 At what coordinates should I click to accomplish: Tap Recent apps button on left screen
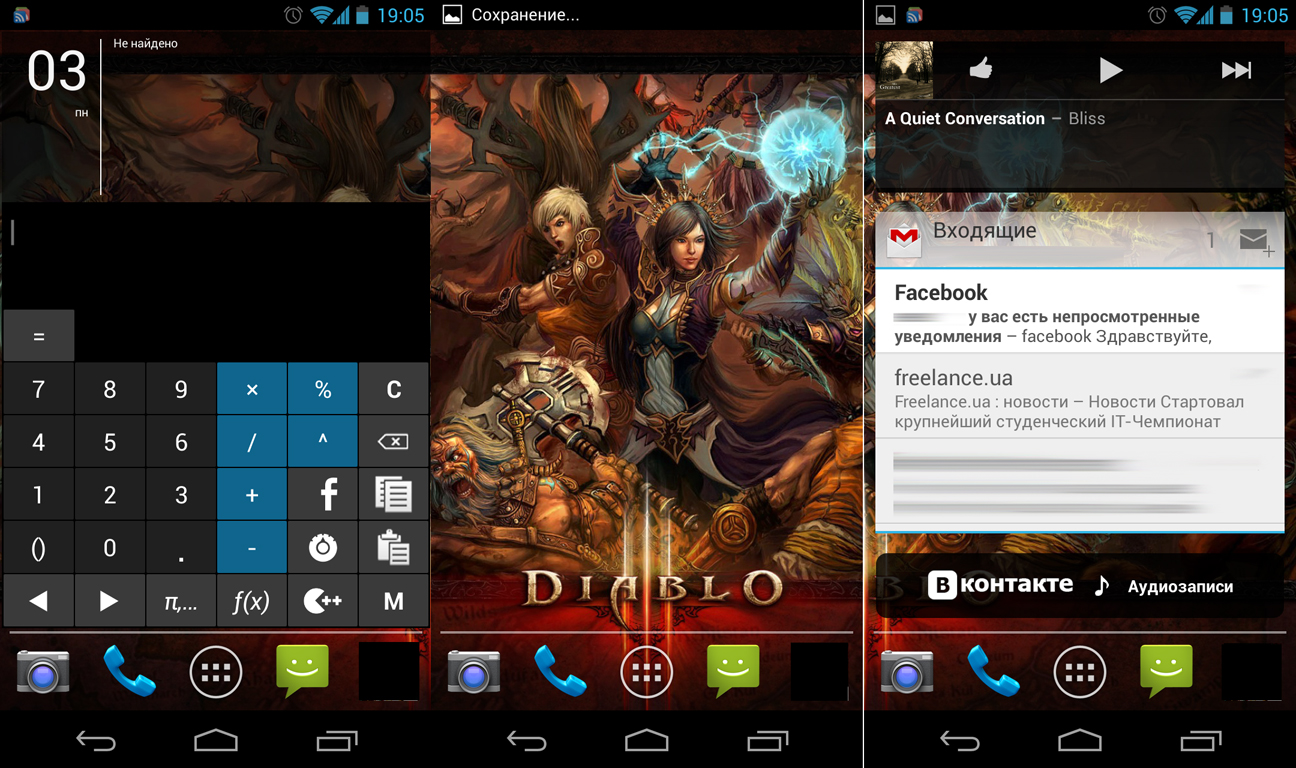point(336,741)
